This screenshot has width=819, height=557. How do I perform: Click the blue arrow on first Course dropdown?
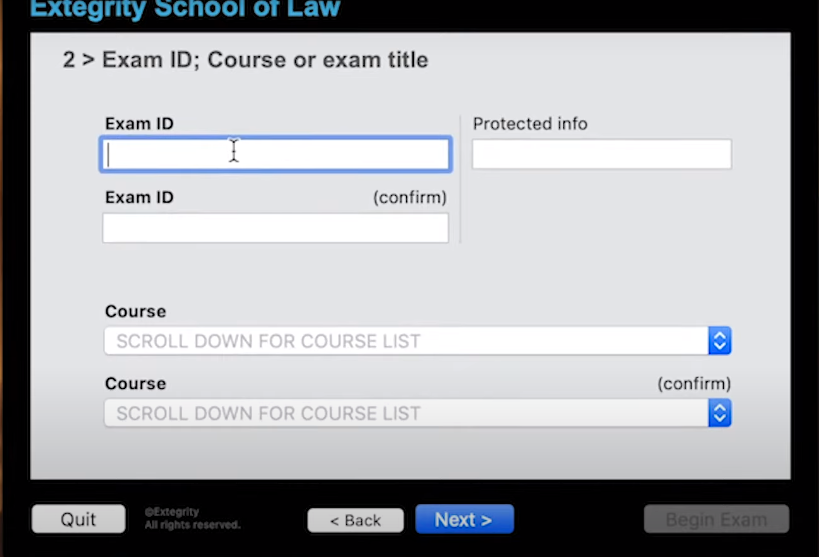tap(720, 341)
